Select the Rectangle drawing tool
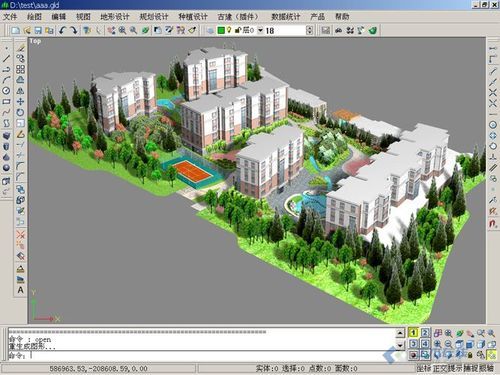500x375 pixels. [x=6, y=102]
